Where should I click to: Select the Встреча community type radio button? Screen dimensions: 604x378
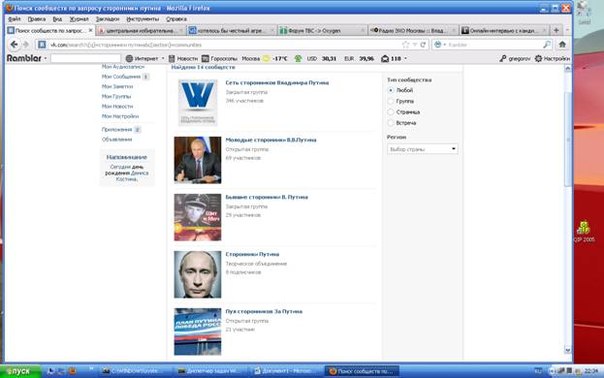tap(391, 123)
